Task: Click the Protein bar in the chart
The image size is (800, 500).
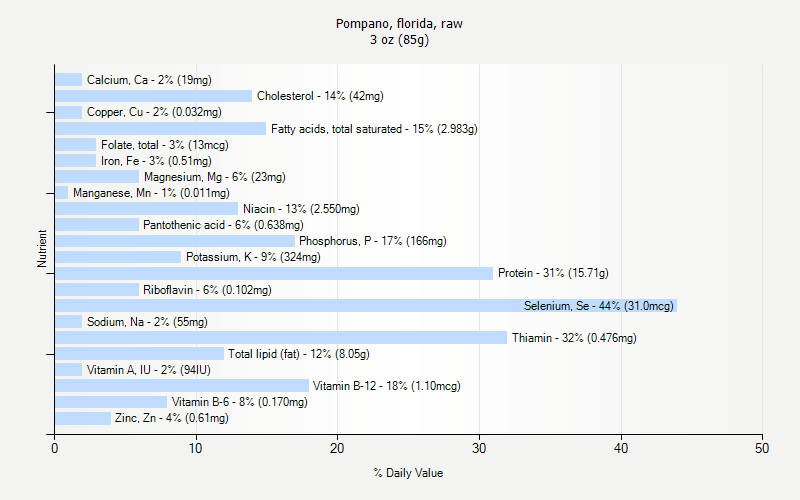Action: [274, 273]
